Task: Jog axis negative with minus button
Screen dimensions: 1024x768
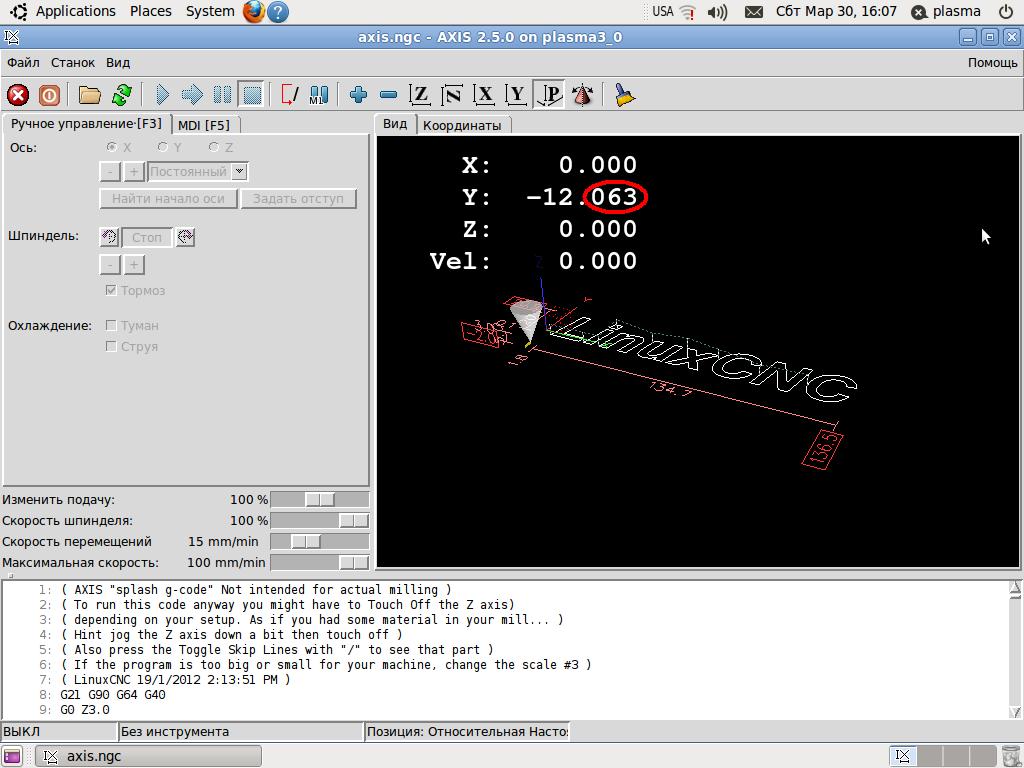Action: tap(110, 172)
